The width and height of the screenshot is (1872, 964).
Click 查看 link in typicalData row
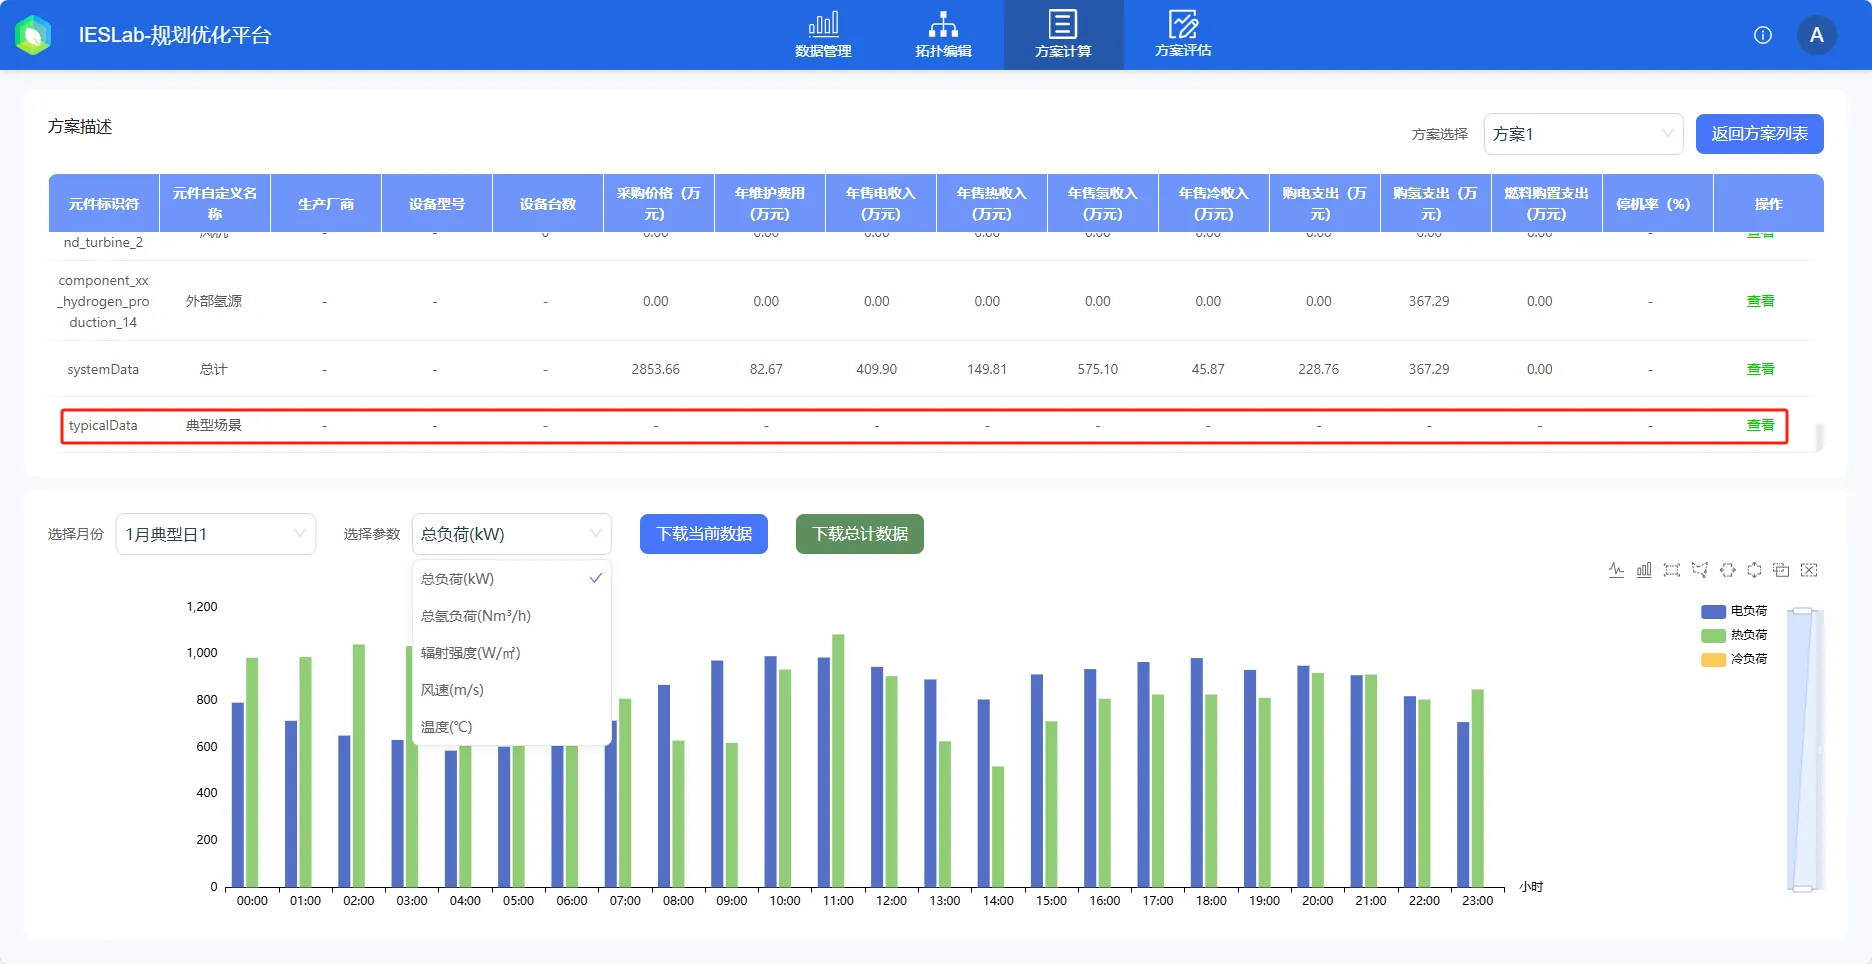[x=1760, y=425]
